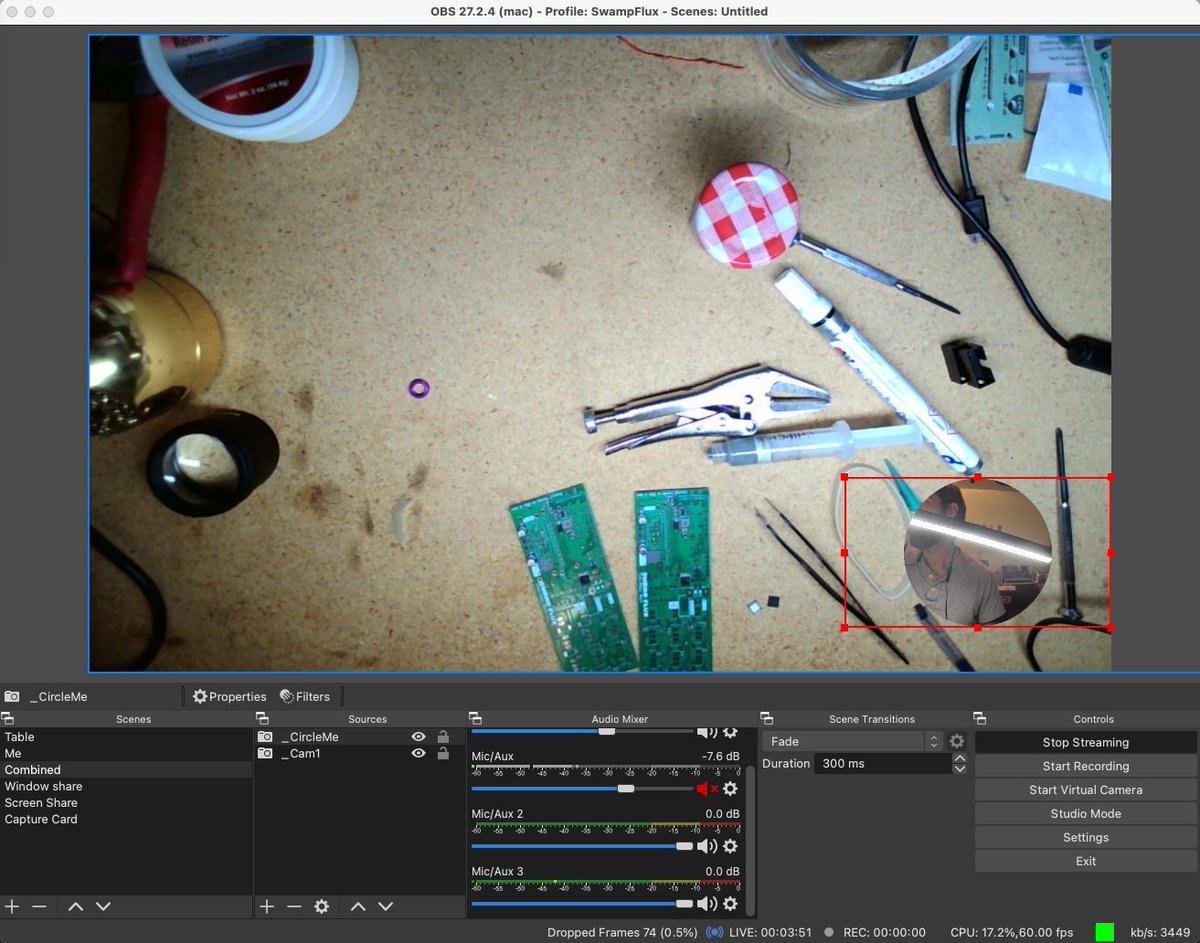Move _Cam1 up using the Sources up arrow
1200x943 pixels.
[x=358, y=906]
